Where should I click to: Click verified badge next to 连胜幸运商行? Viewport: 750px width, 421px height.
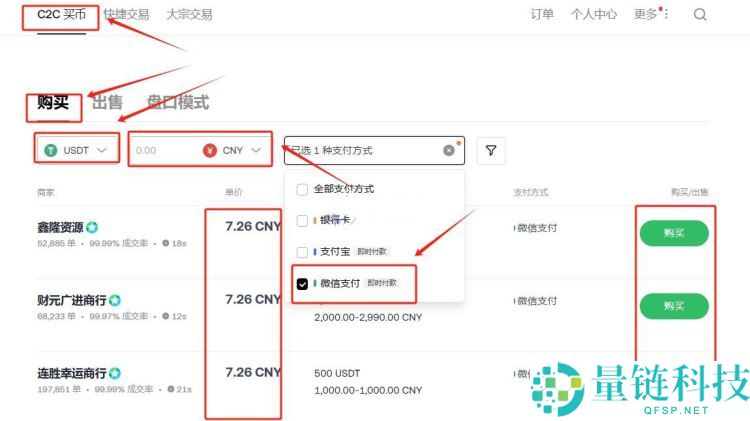pyautogui.click(x=115, y=373)
